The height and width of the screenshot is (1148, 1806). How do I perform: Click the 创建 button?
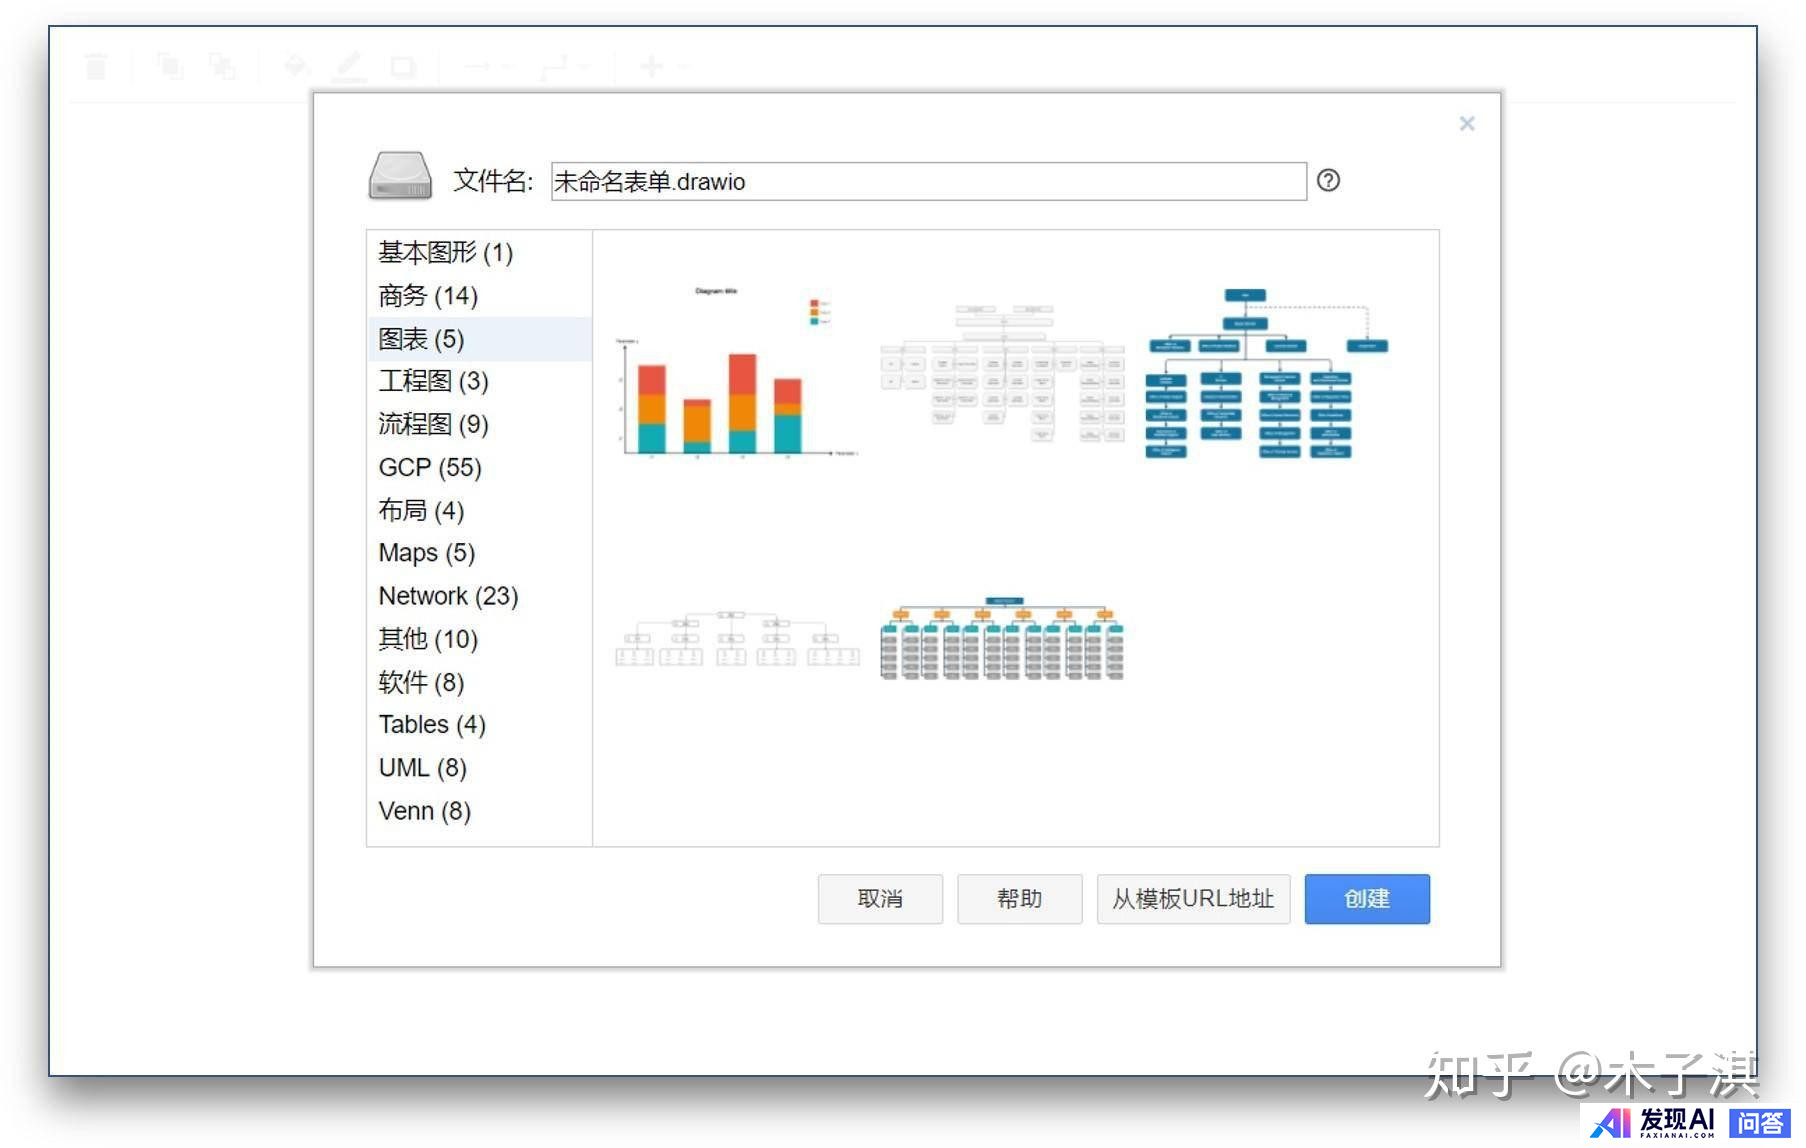(1366, 898)
